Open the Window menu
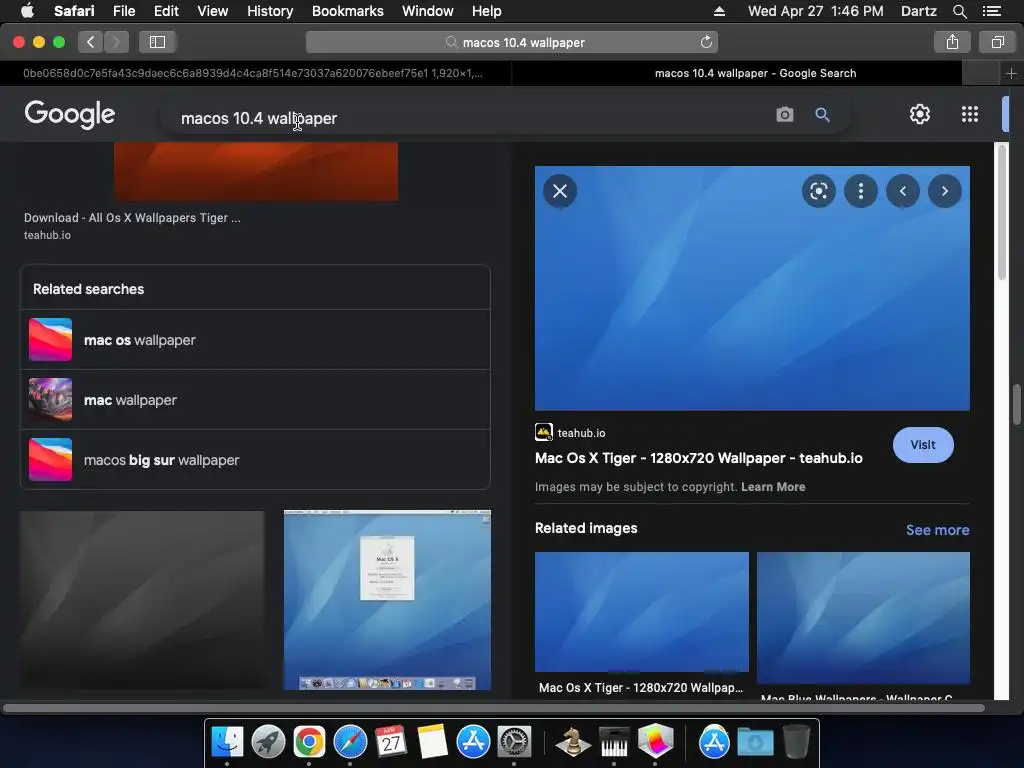Image resolution: width=1024 pixels, height=768 pixels. click(x=427, y=11)
